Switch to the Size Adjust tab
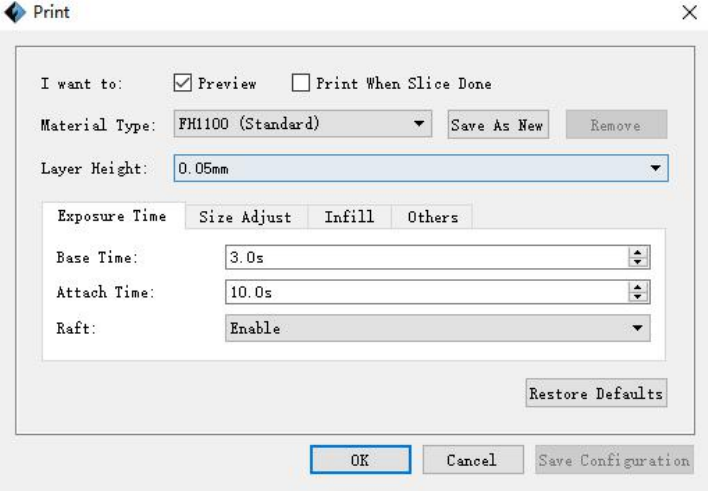Image resolution: width=708 pixels, height=491 pixels. [x=245, y=217]
